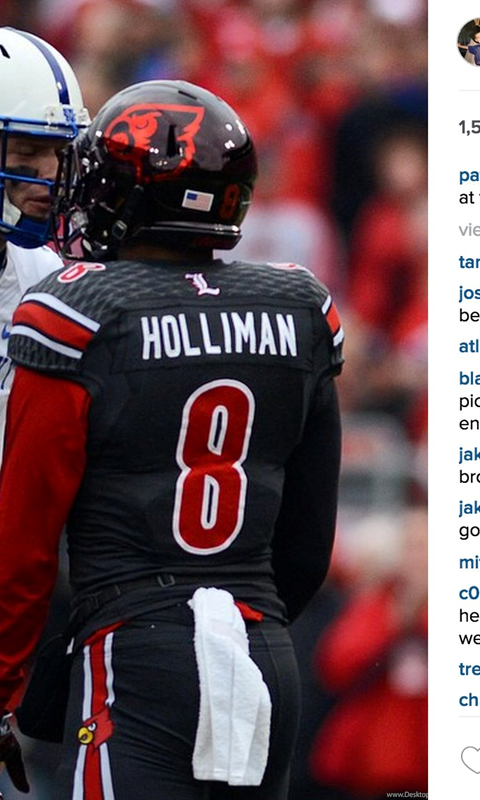This screenshot has height=800, width=480.
Task: Open commenter profile starting with "tar"
Action: coord(469,262)
